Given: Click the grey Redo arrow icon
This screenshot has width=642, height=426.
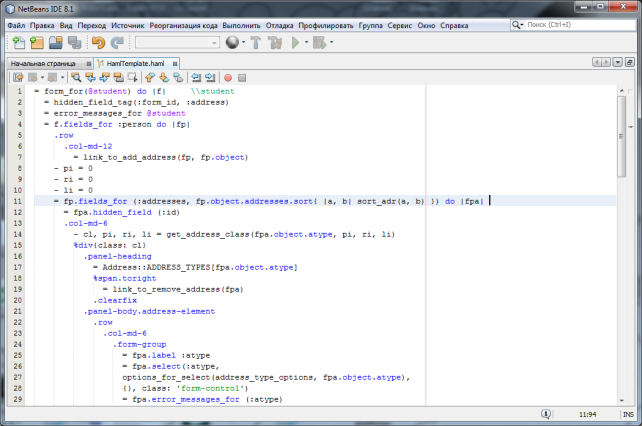Looking at the screenshot, I should pos(118,43).
